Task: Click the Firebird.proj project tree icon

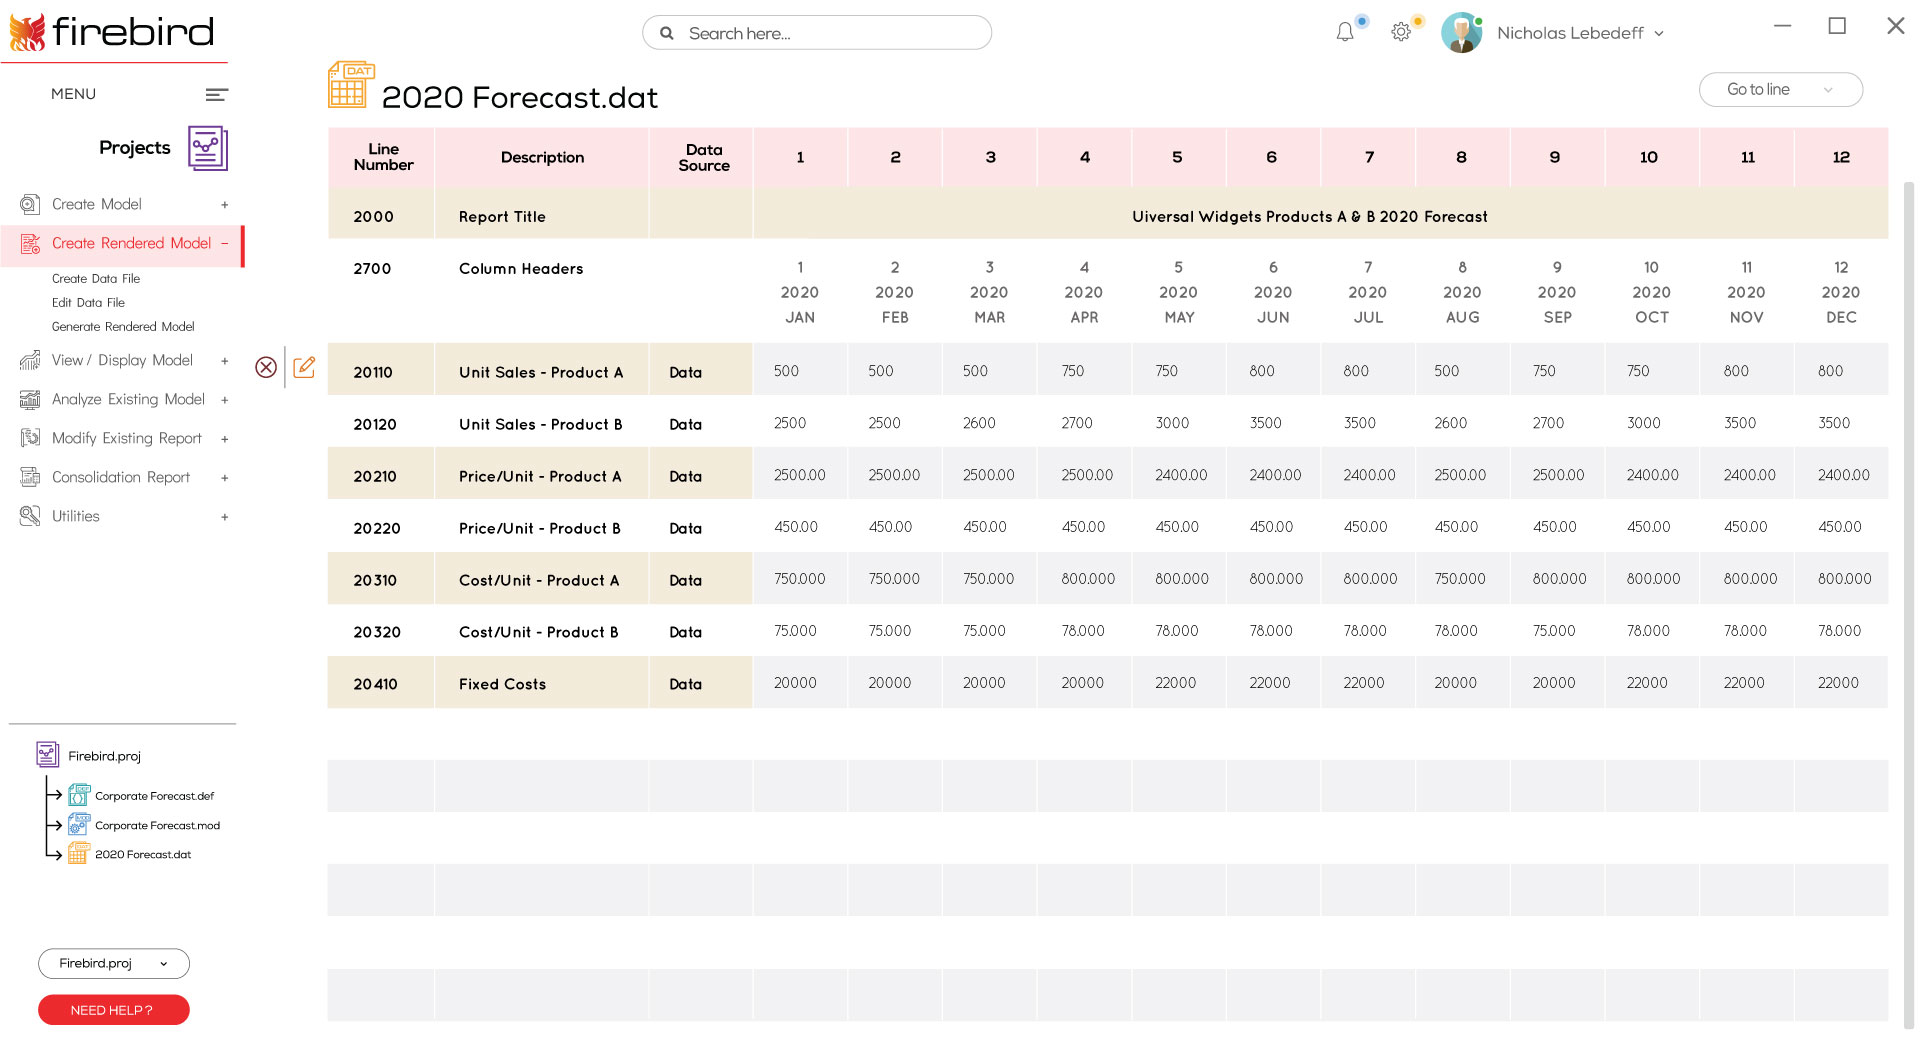Action: 47,755
